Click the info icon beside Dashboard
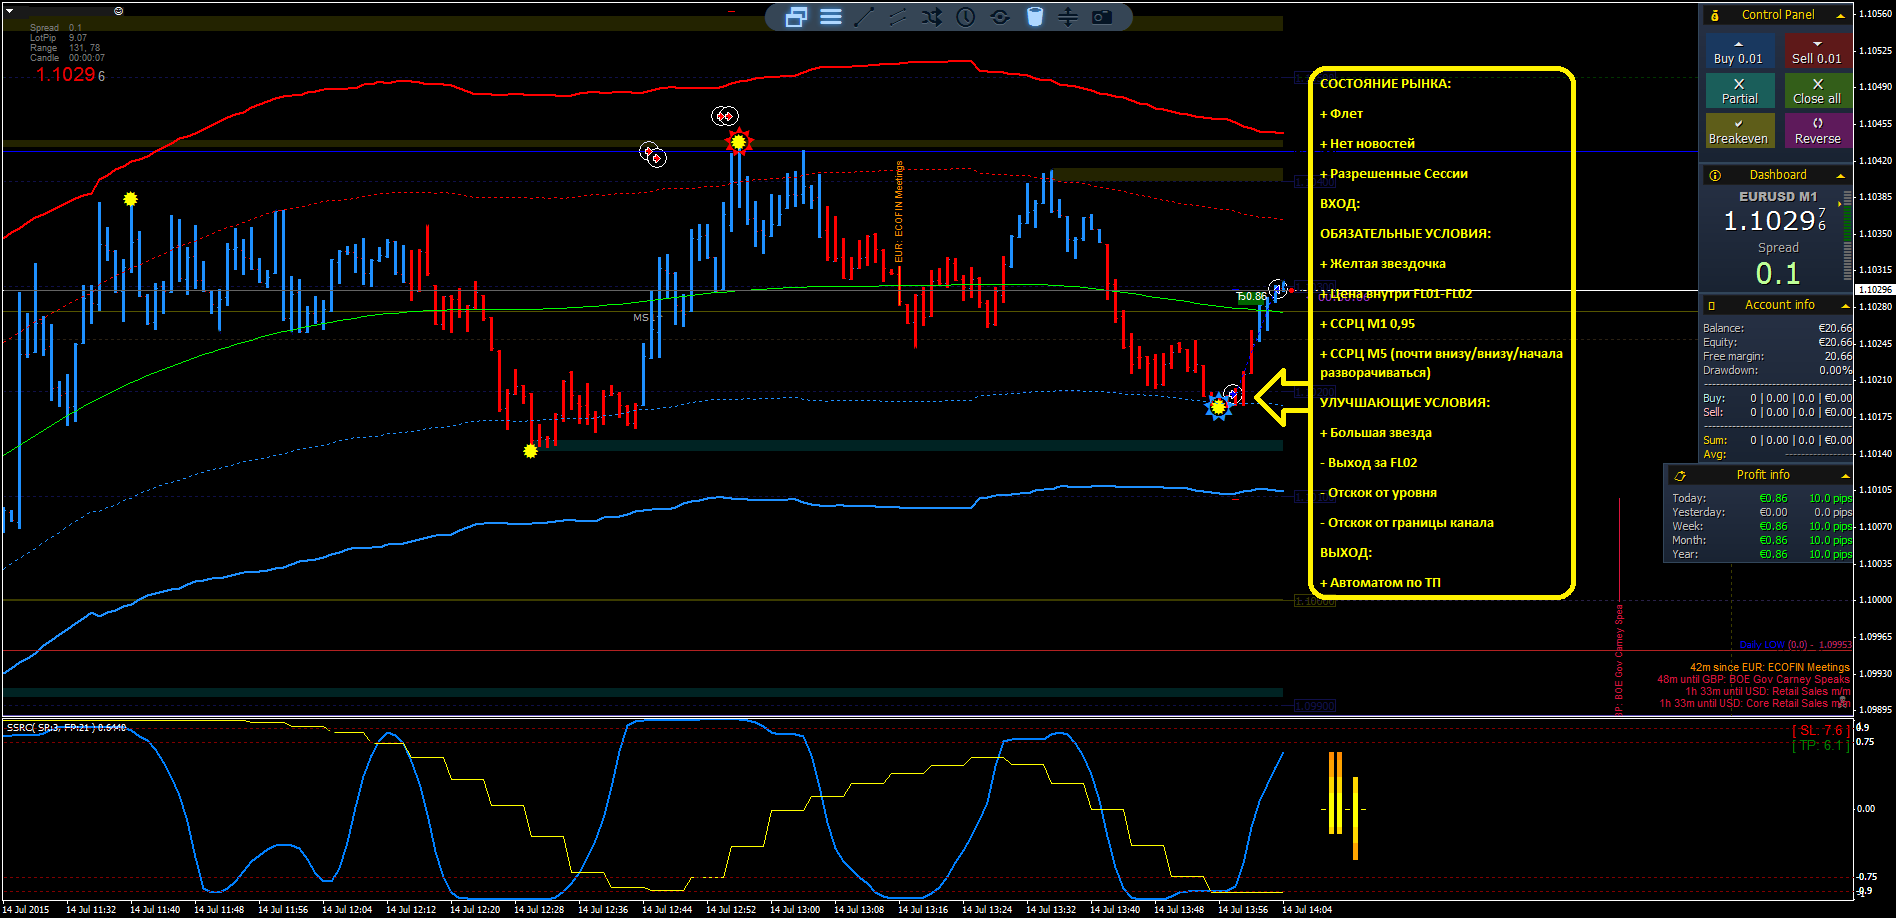This screenshot has width=1896, height=918. [x=1715, y=175]
